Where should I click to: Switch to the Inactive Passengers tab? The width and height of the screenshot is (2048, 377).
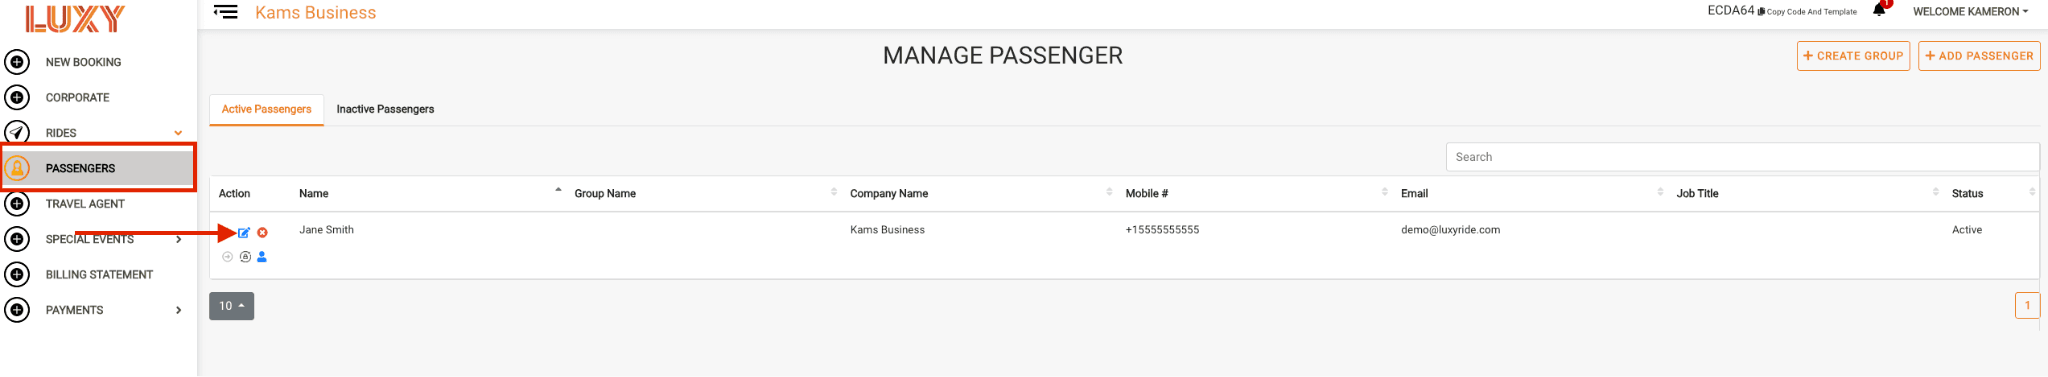[x=385, y=109]
